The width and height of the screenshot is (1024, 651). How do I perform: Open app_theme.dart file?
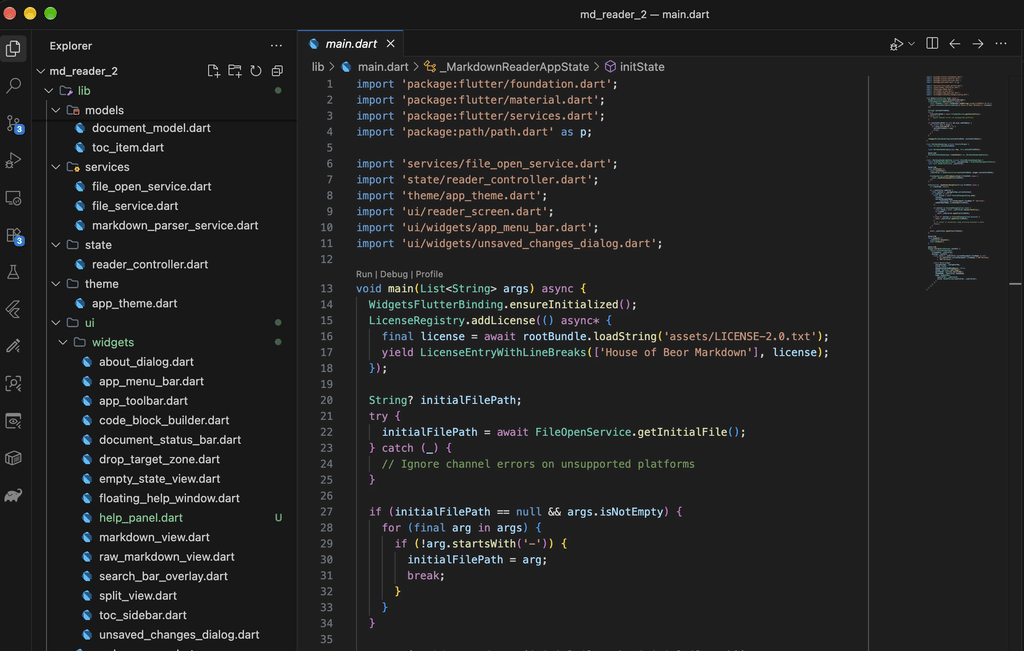(x=134, y=304)
